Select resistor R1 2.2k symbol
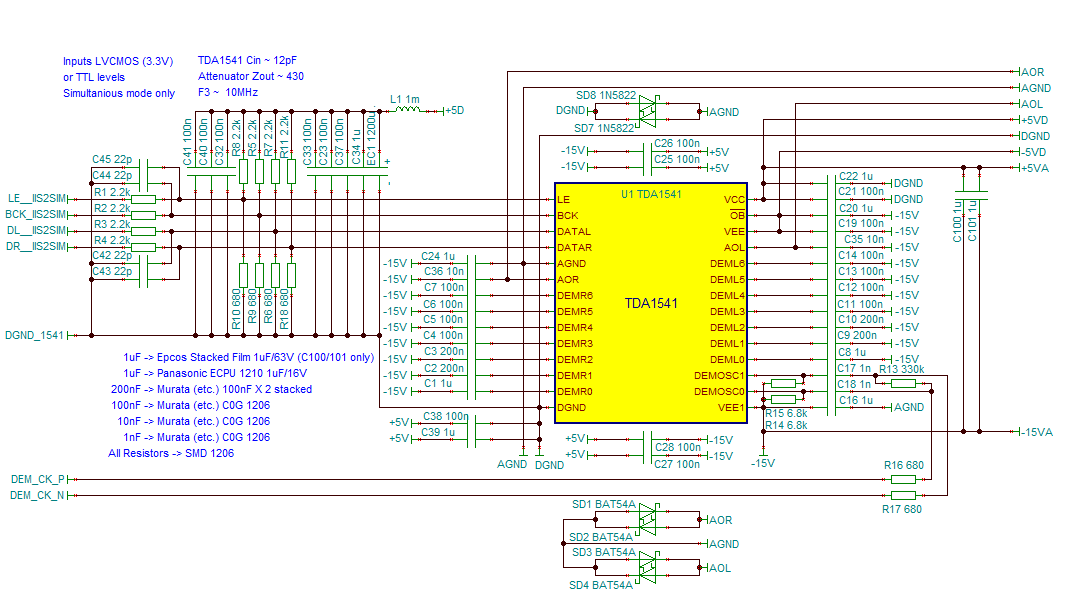 coord(143,200)
